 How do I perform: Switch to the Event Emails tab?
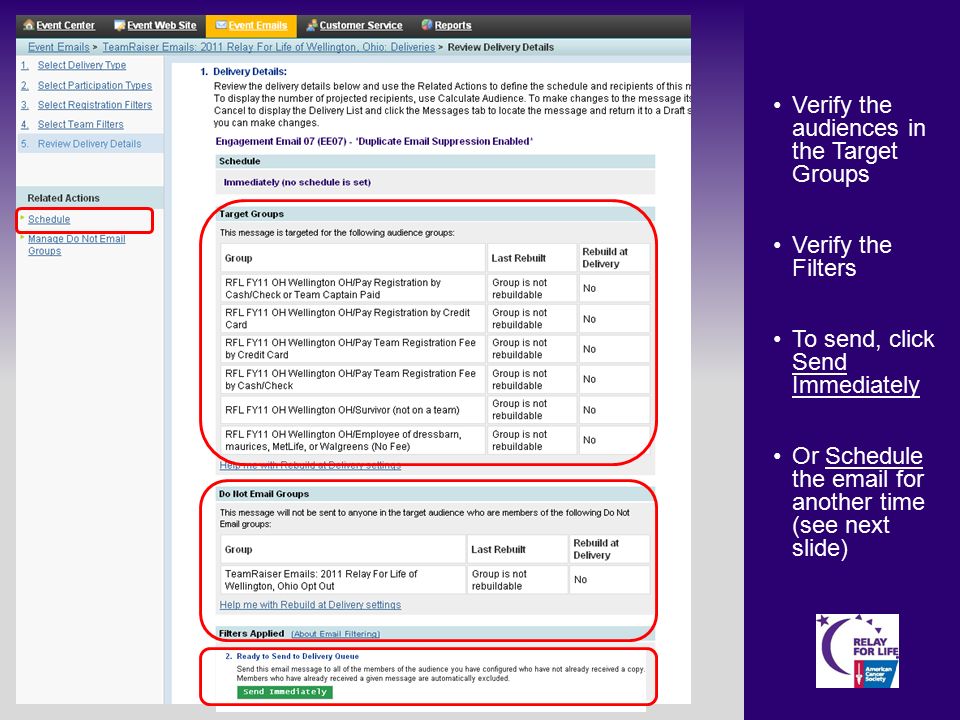(x=252, y=26)
